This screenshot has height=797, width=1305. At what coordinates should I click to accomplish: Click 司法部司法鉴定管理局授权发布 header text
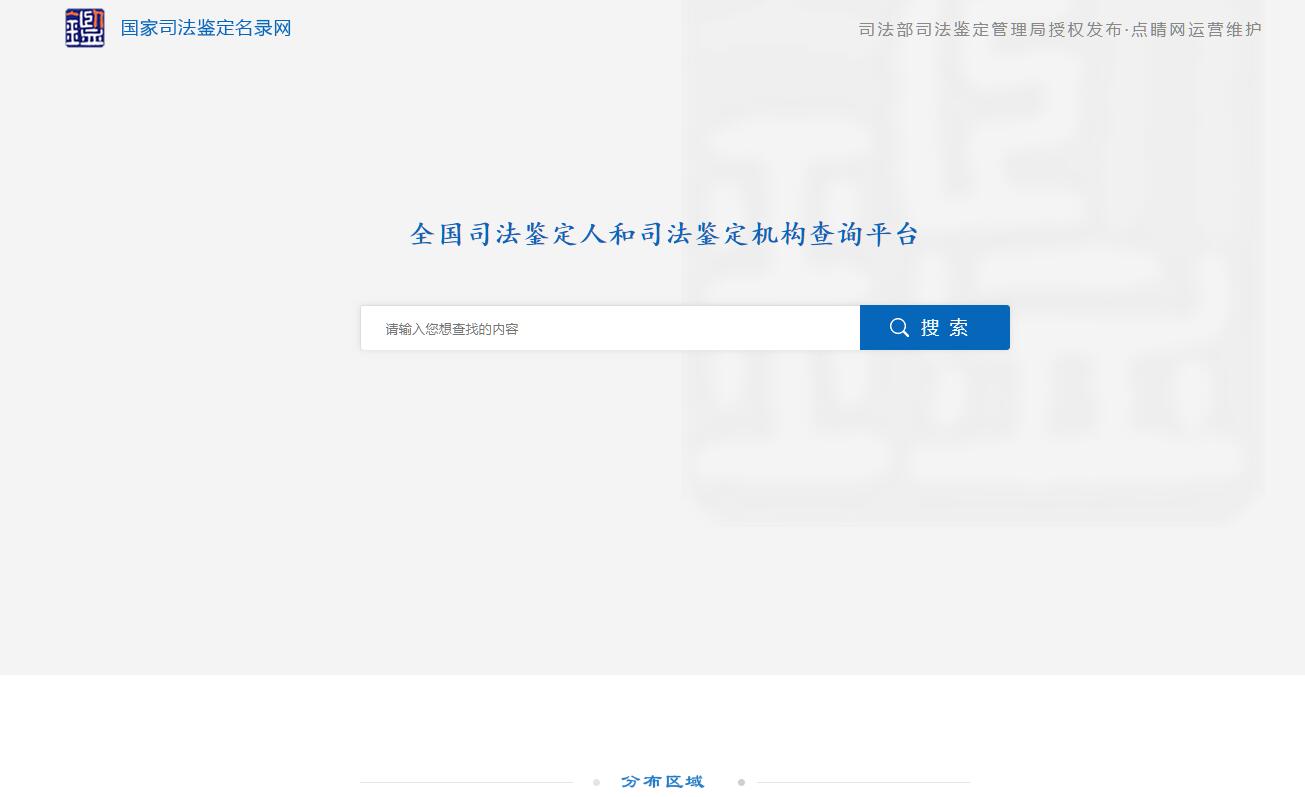point(990,30)
